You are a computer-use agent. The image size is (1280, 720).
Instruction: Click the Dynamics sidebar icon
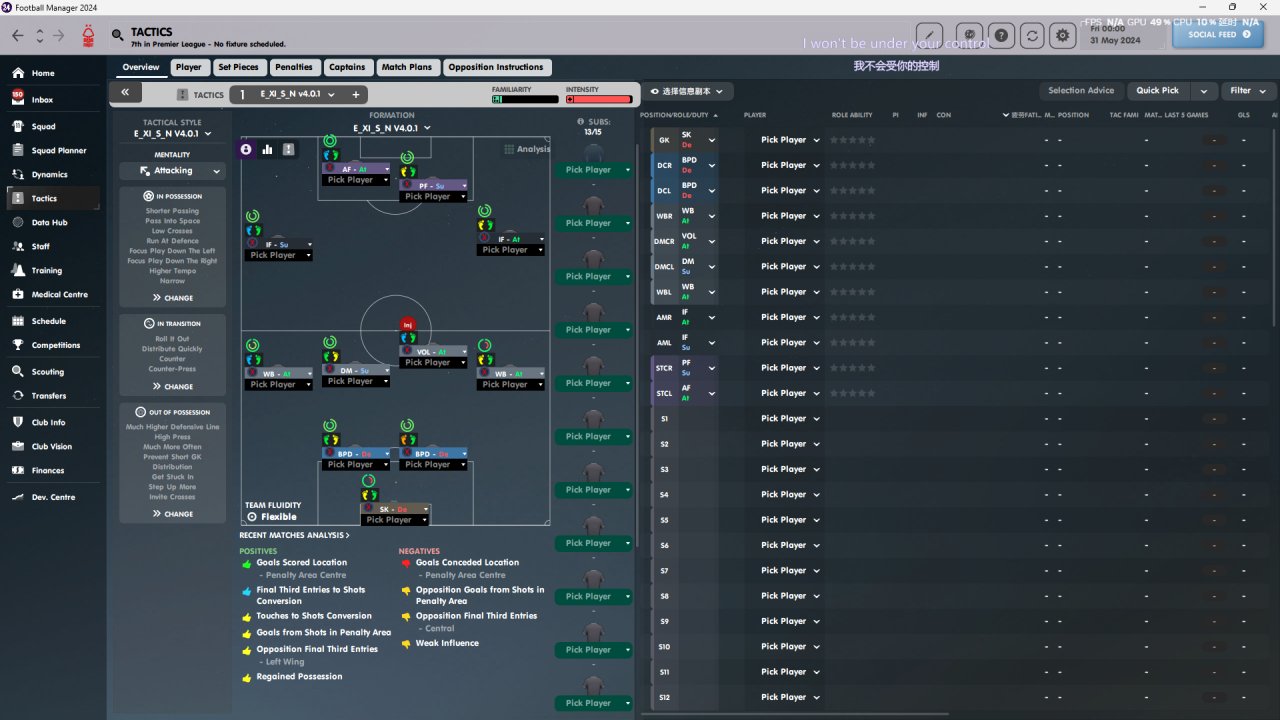17,175
